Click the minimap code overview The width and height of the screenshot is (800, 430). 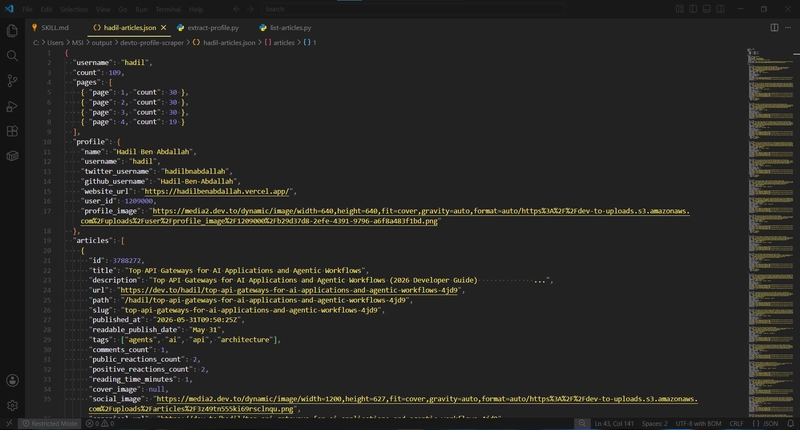coord(770,232)
